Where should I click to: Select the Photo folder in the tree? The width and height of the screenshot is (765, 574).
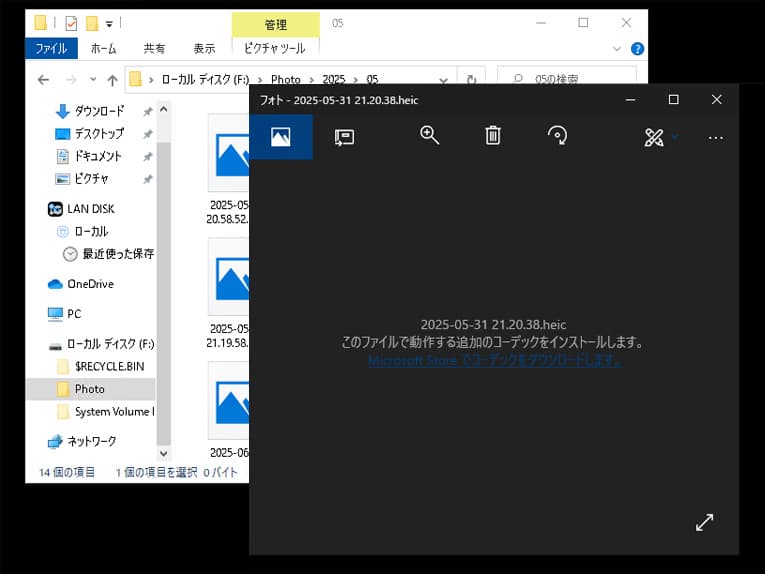click(90, 389)
